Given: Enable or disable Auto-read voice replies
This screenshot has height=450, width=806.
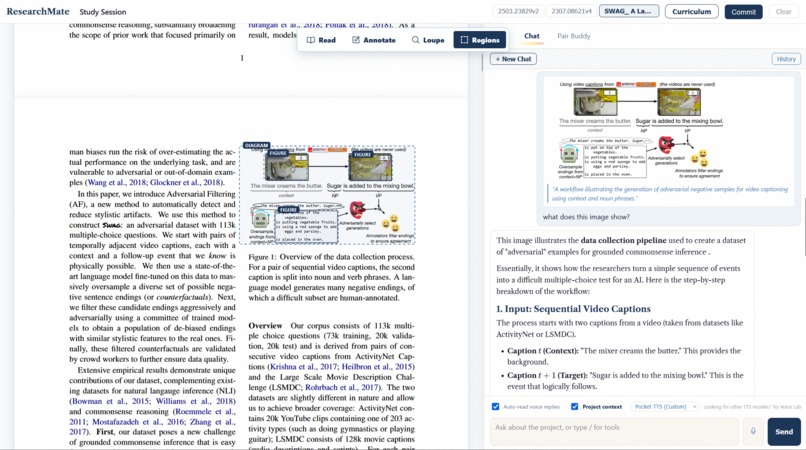Looking at the screenshot, I should (x=496, y=406).
